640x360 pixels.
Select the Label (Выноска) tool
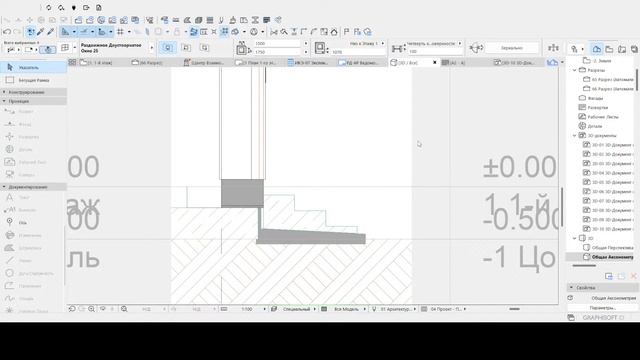(x=33, y=210)
